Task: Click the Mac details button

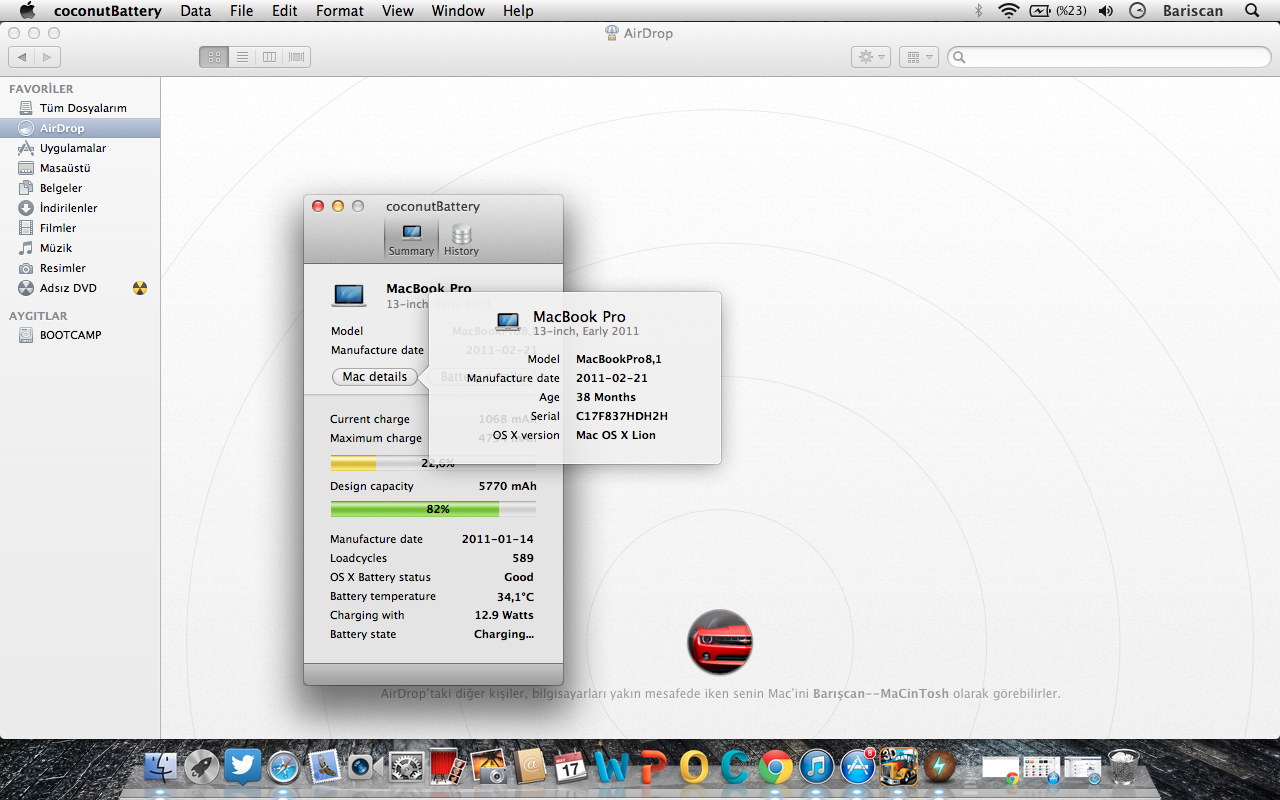Action: tap(375, 377)
